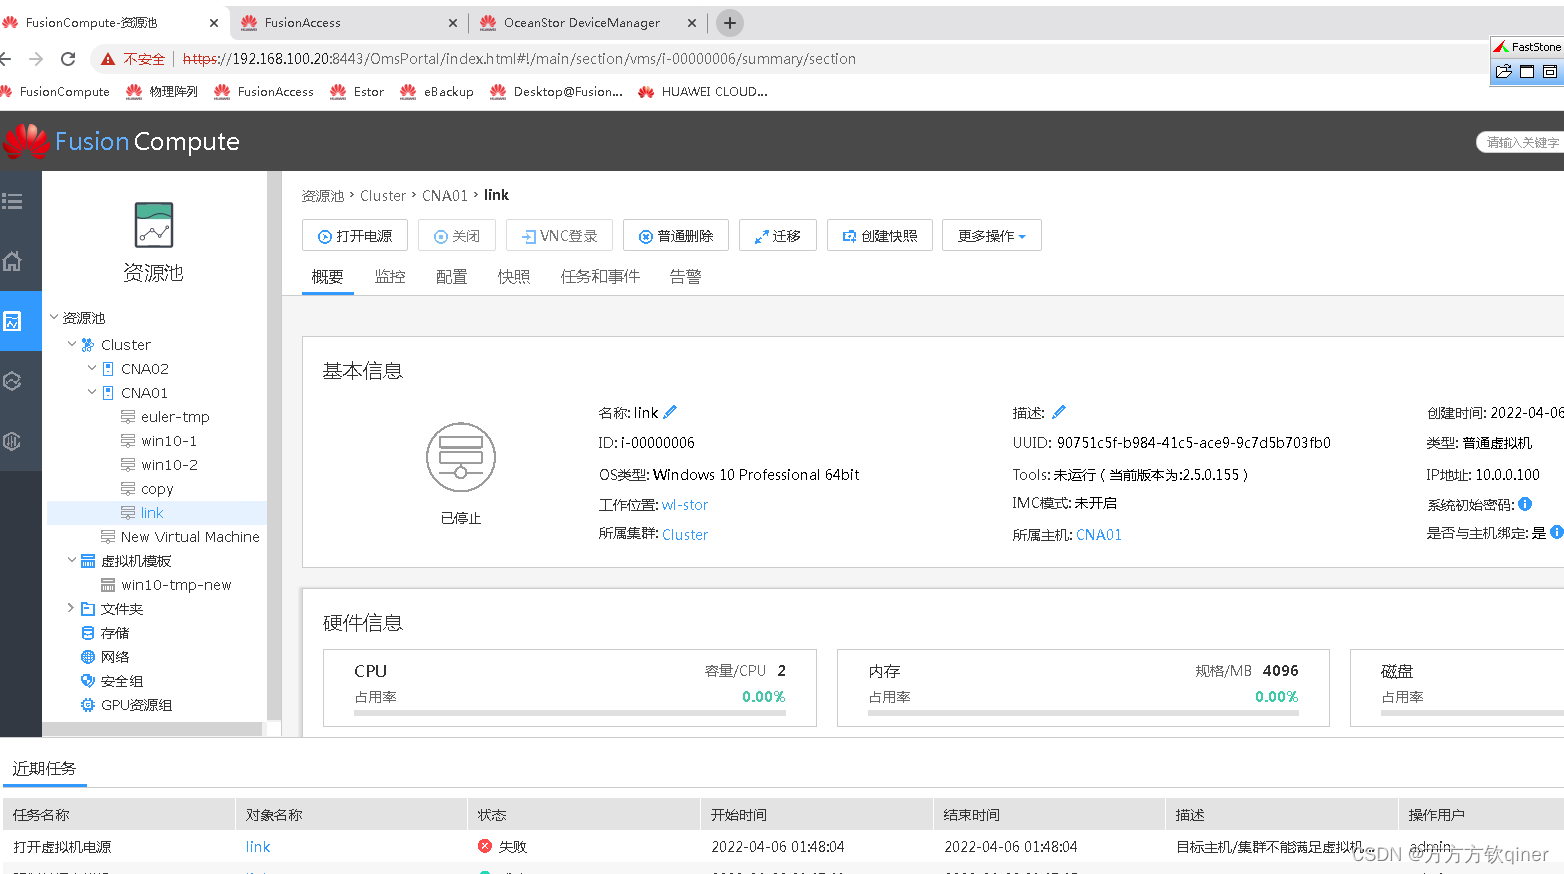Image resolution: width=1564 pixels, height=874 pixels.
Task: Select New Virtual Machine in tree
Action: pyautogui.click(x=190, y=537)
